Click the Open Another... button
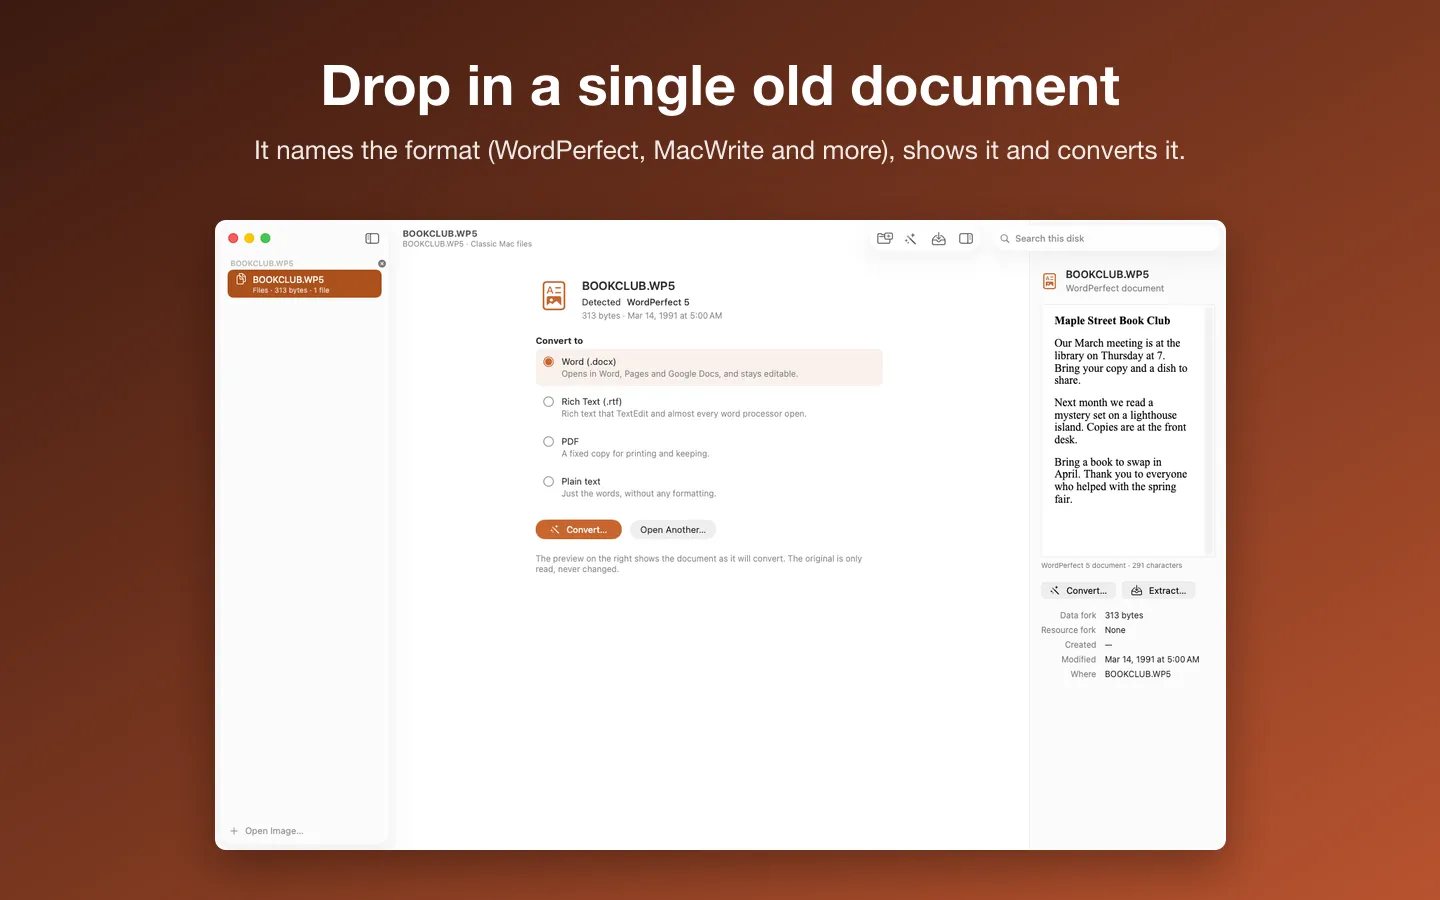The image size is (1440, 900). tap(673, 530)
